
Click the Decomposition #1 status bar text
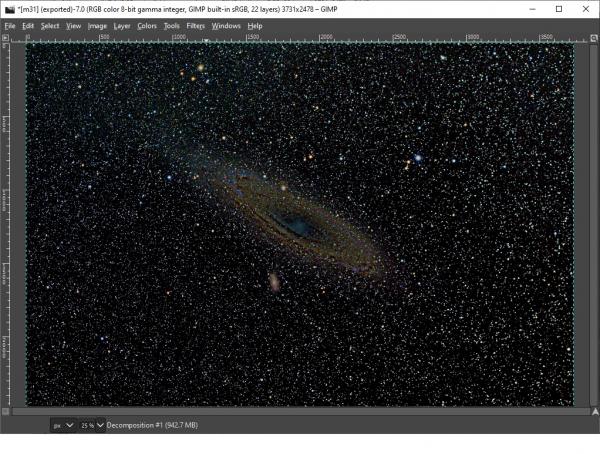click(152, 425)
